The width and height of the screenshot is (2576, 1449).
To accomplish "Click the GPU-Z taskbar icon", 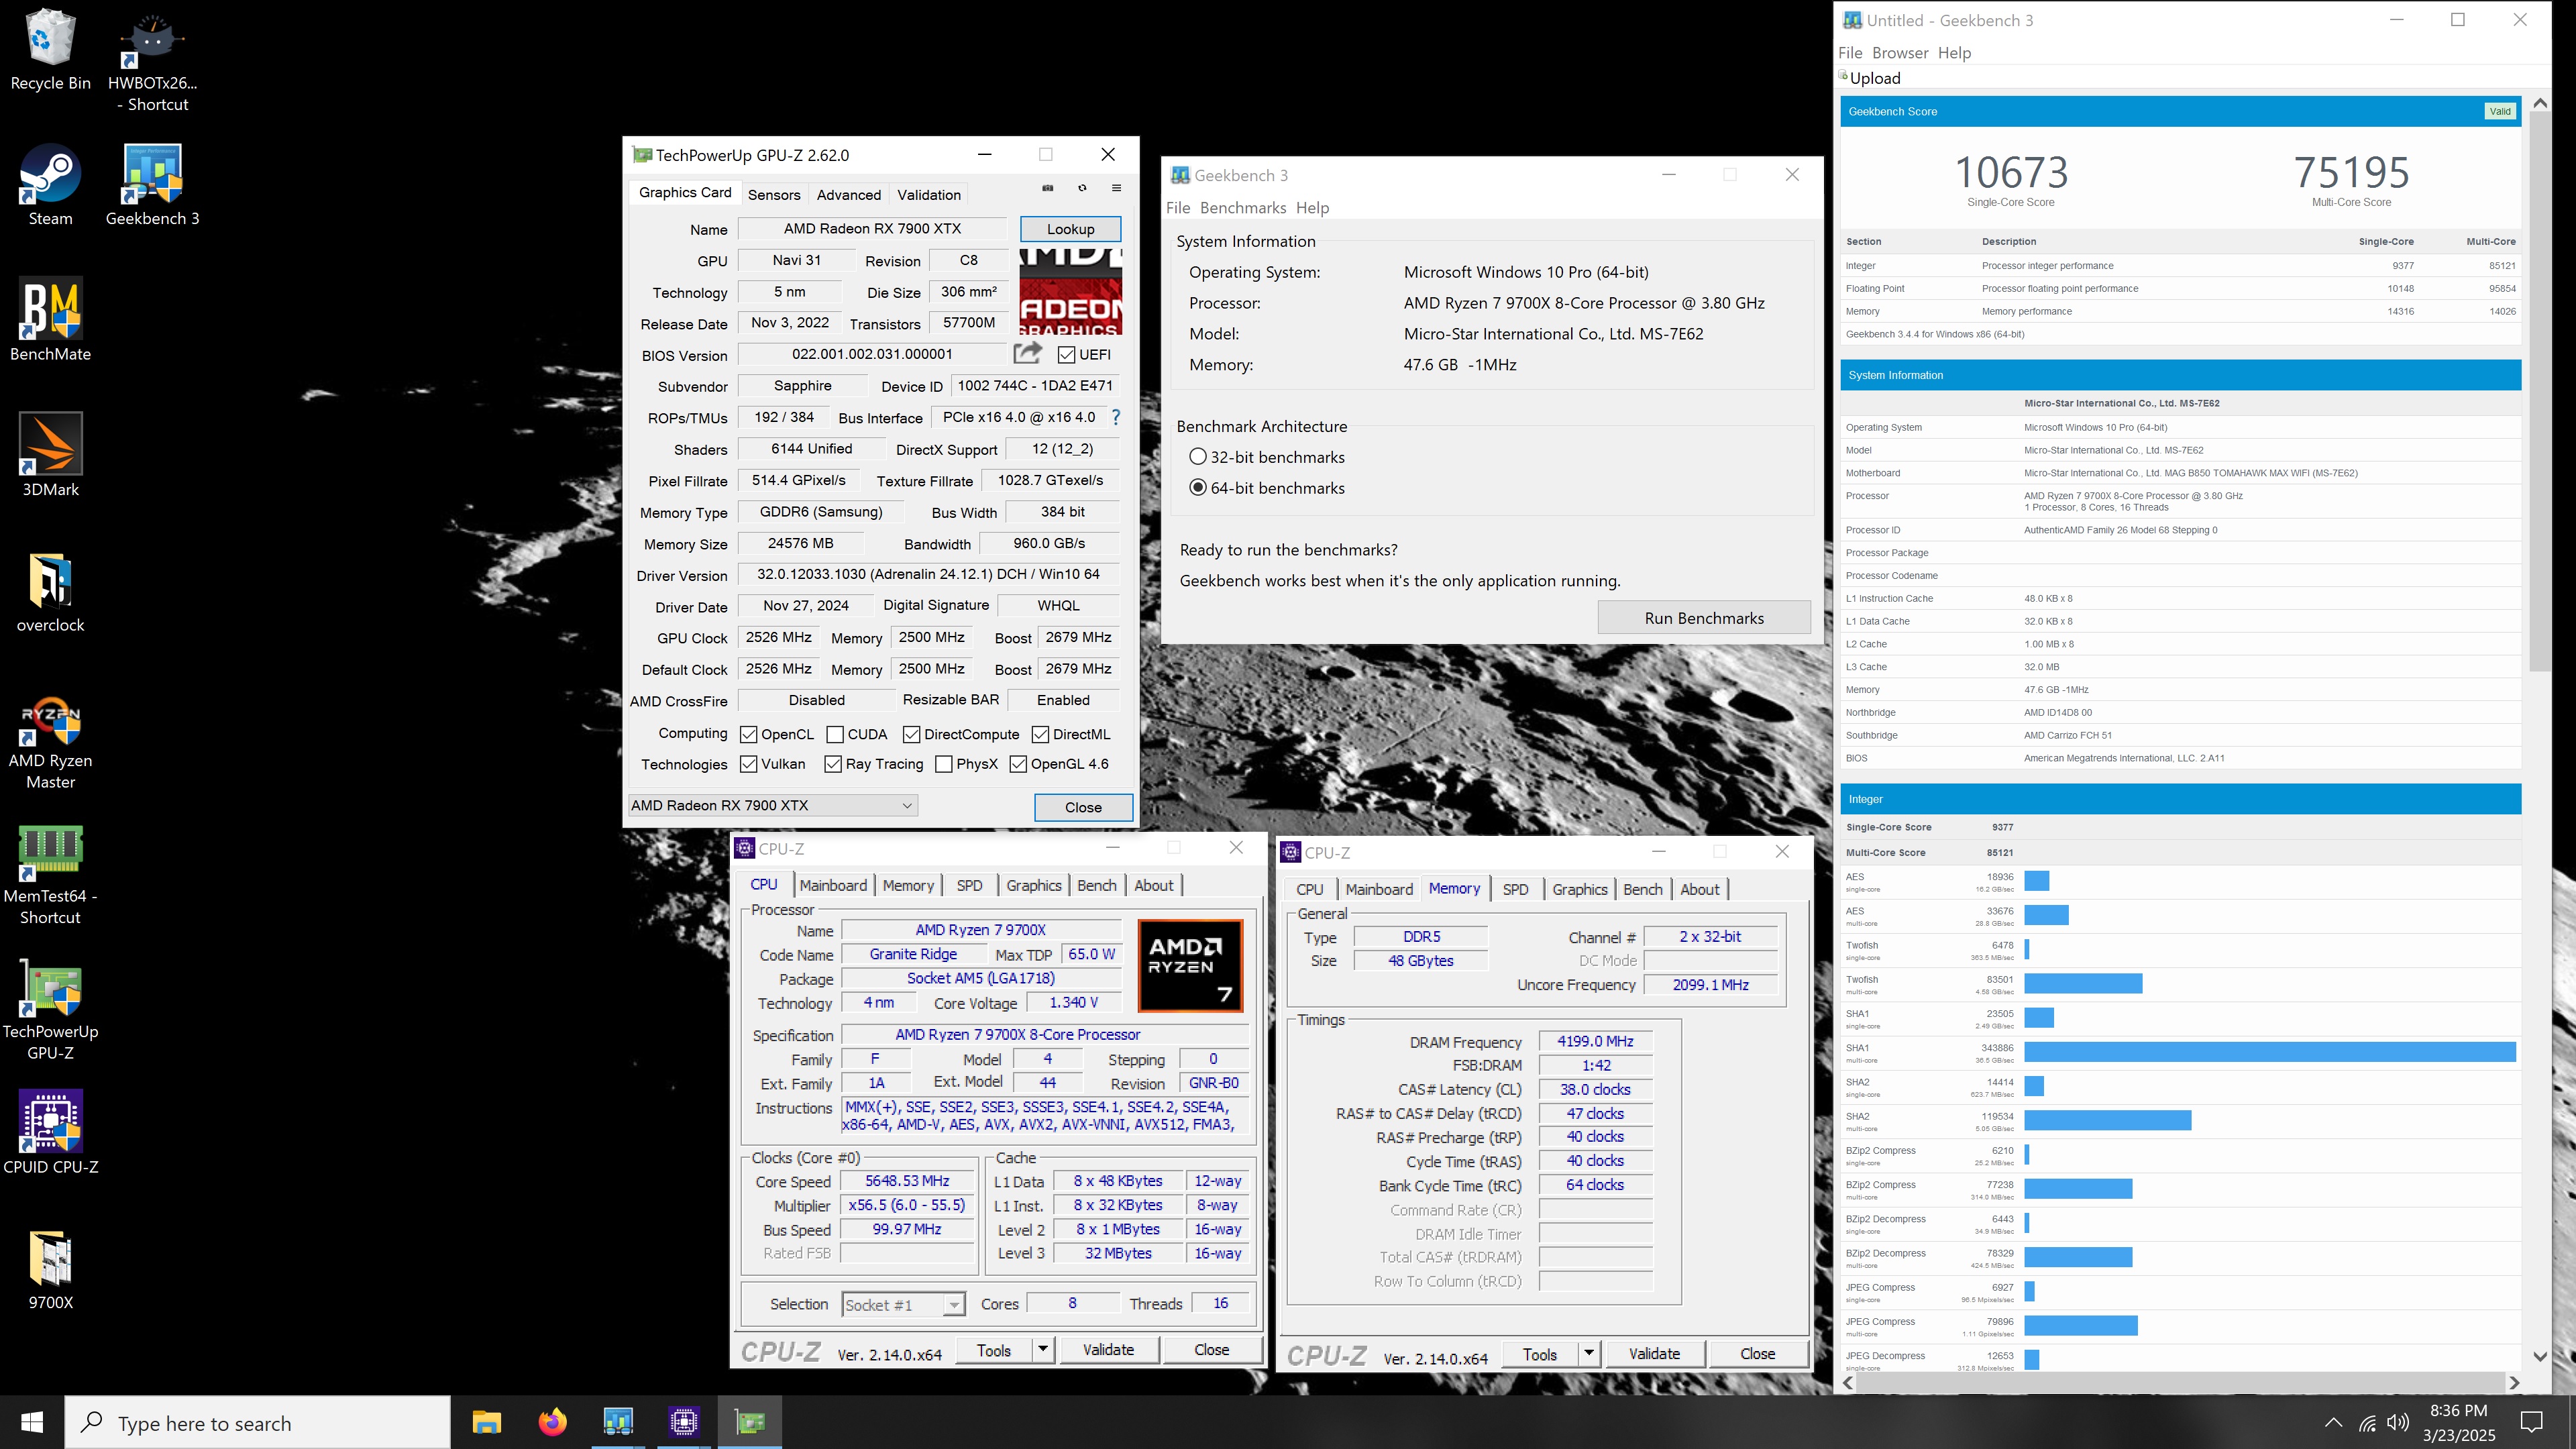I will (750, 1422).
